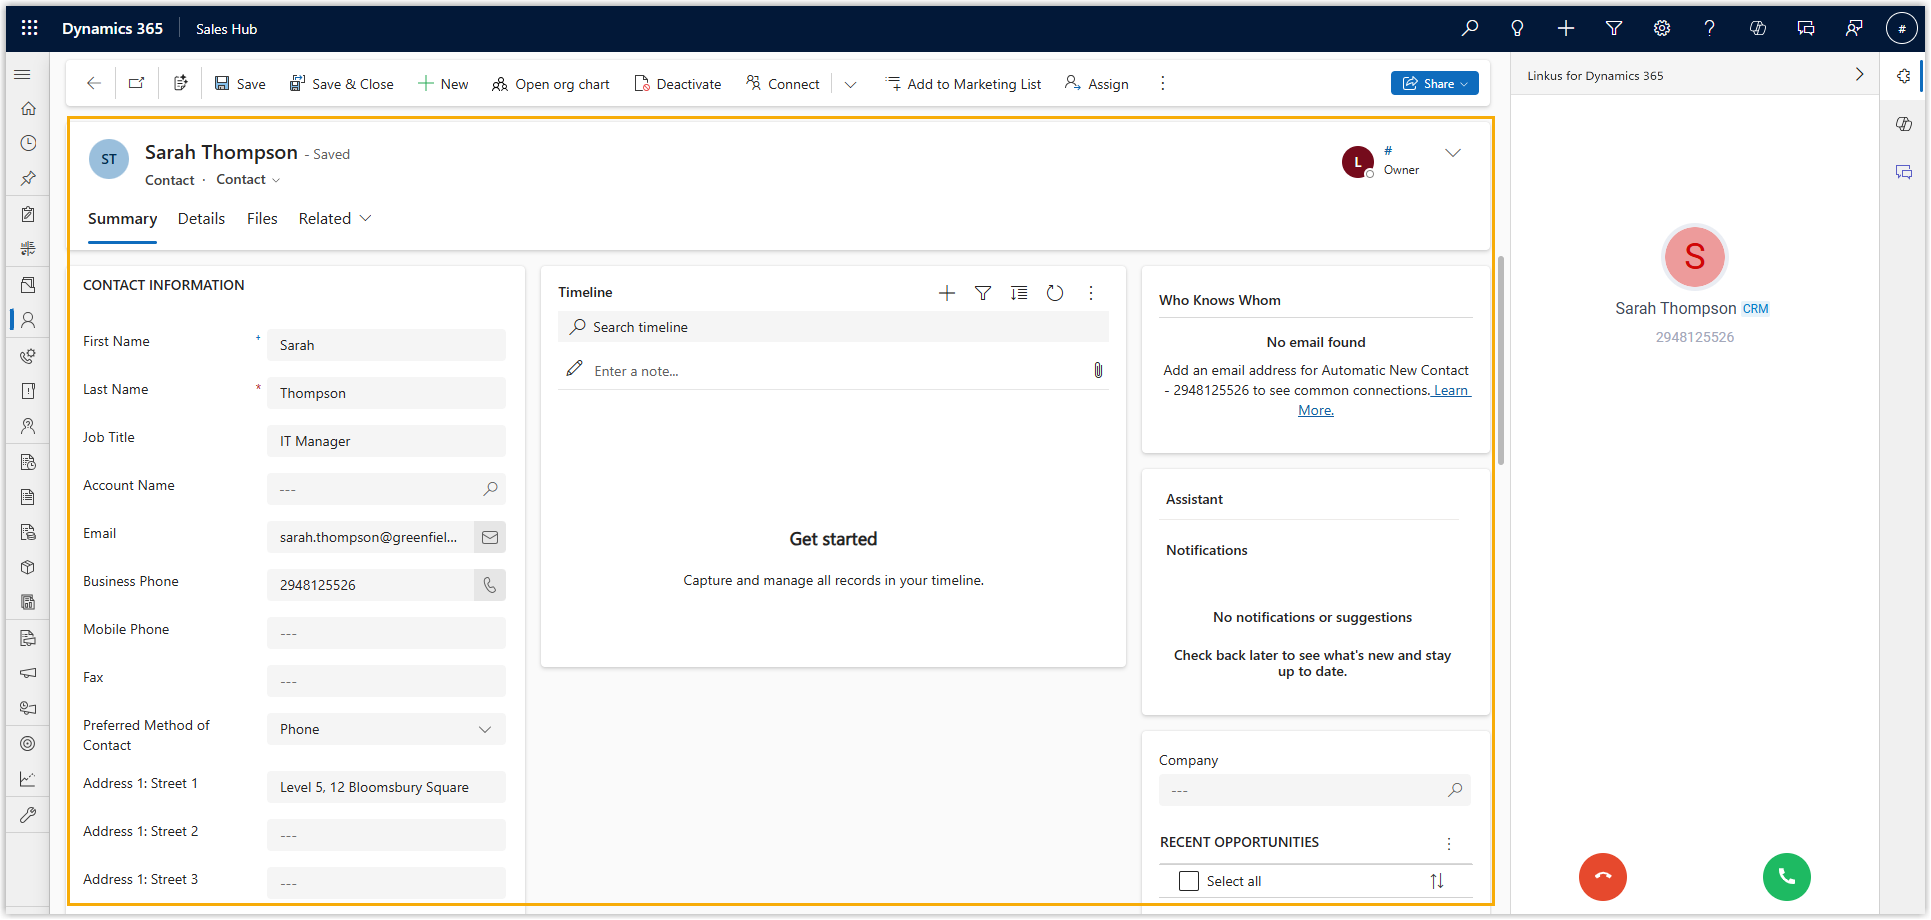
Task: Expand the header owner chevron
Action: (1453, 153)
